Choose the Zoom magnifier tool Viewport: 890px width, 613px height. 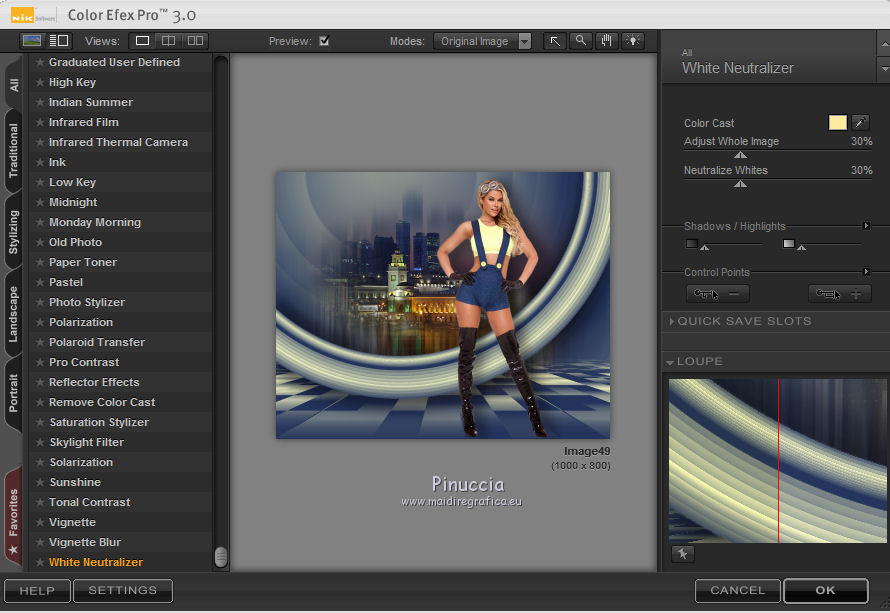click(x=581, y=41)
